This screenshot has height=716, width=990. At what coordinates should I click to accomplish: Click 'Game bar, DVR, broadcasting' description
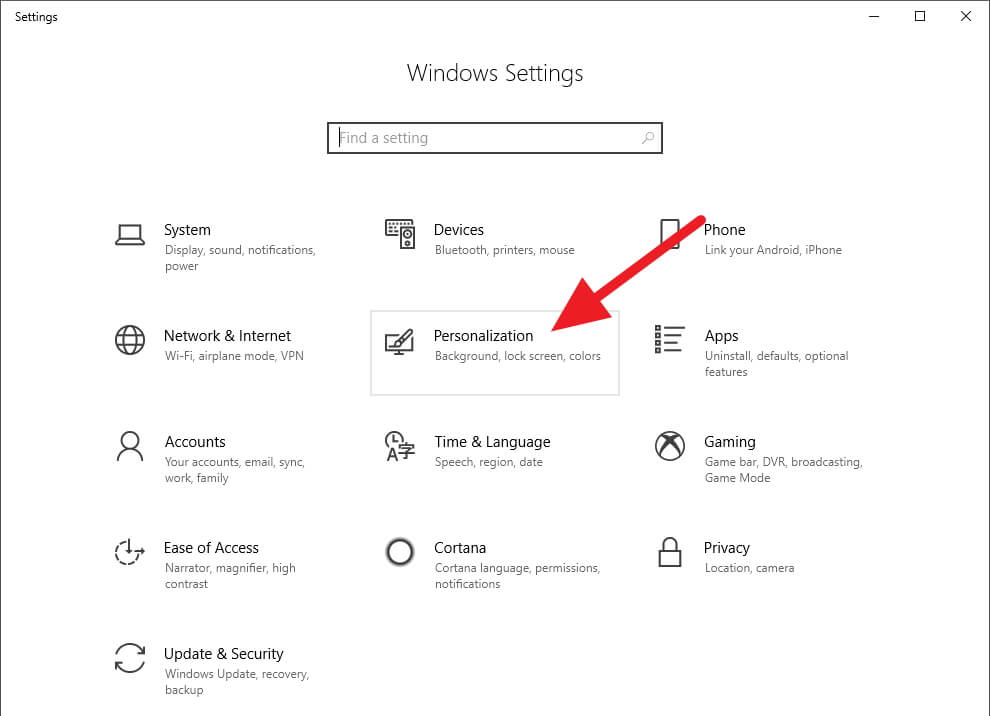pos(784,470)
